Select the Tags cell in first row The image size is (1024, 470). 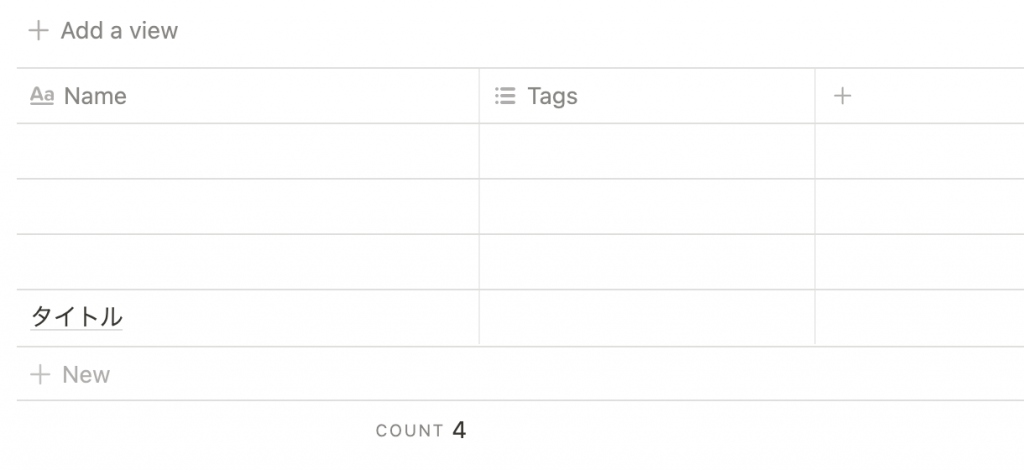647,151
